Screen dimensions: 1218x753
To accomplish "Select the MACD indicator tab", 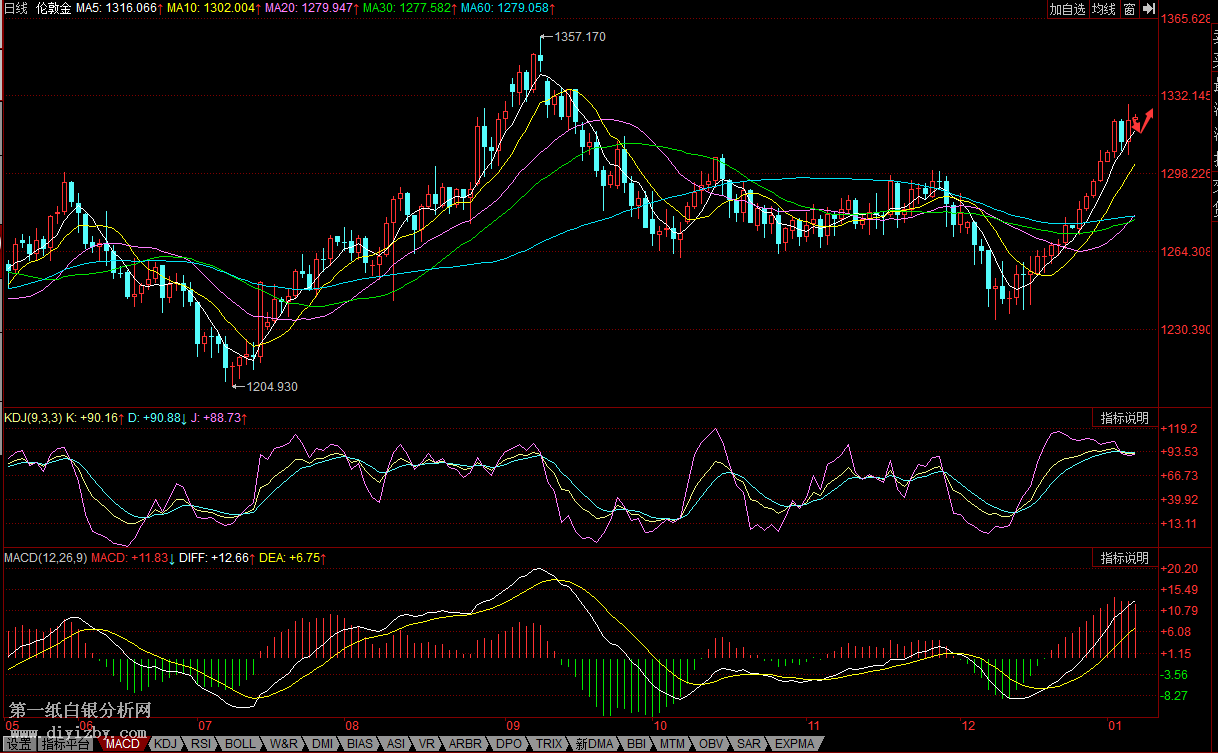I will point(123,744).
